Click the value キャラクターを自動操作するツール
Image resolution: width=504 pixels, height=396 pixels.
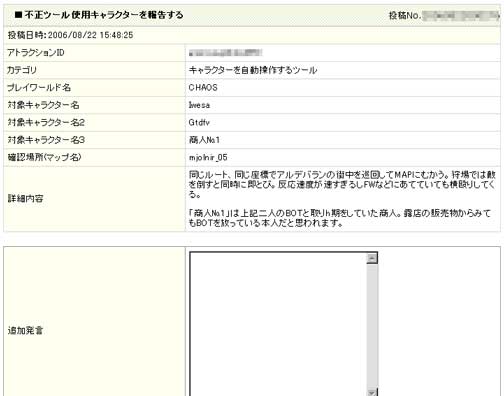pyautogui.click(x=253, y=70)
